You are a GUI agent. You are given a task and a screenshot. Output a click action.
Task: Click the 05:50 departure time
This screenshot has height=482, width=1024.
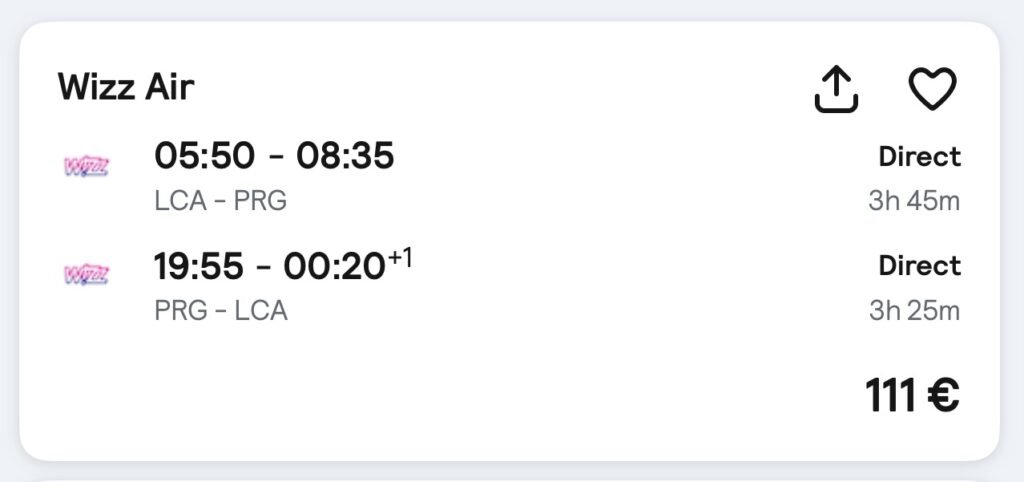(x=204, y=157)
